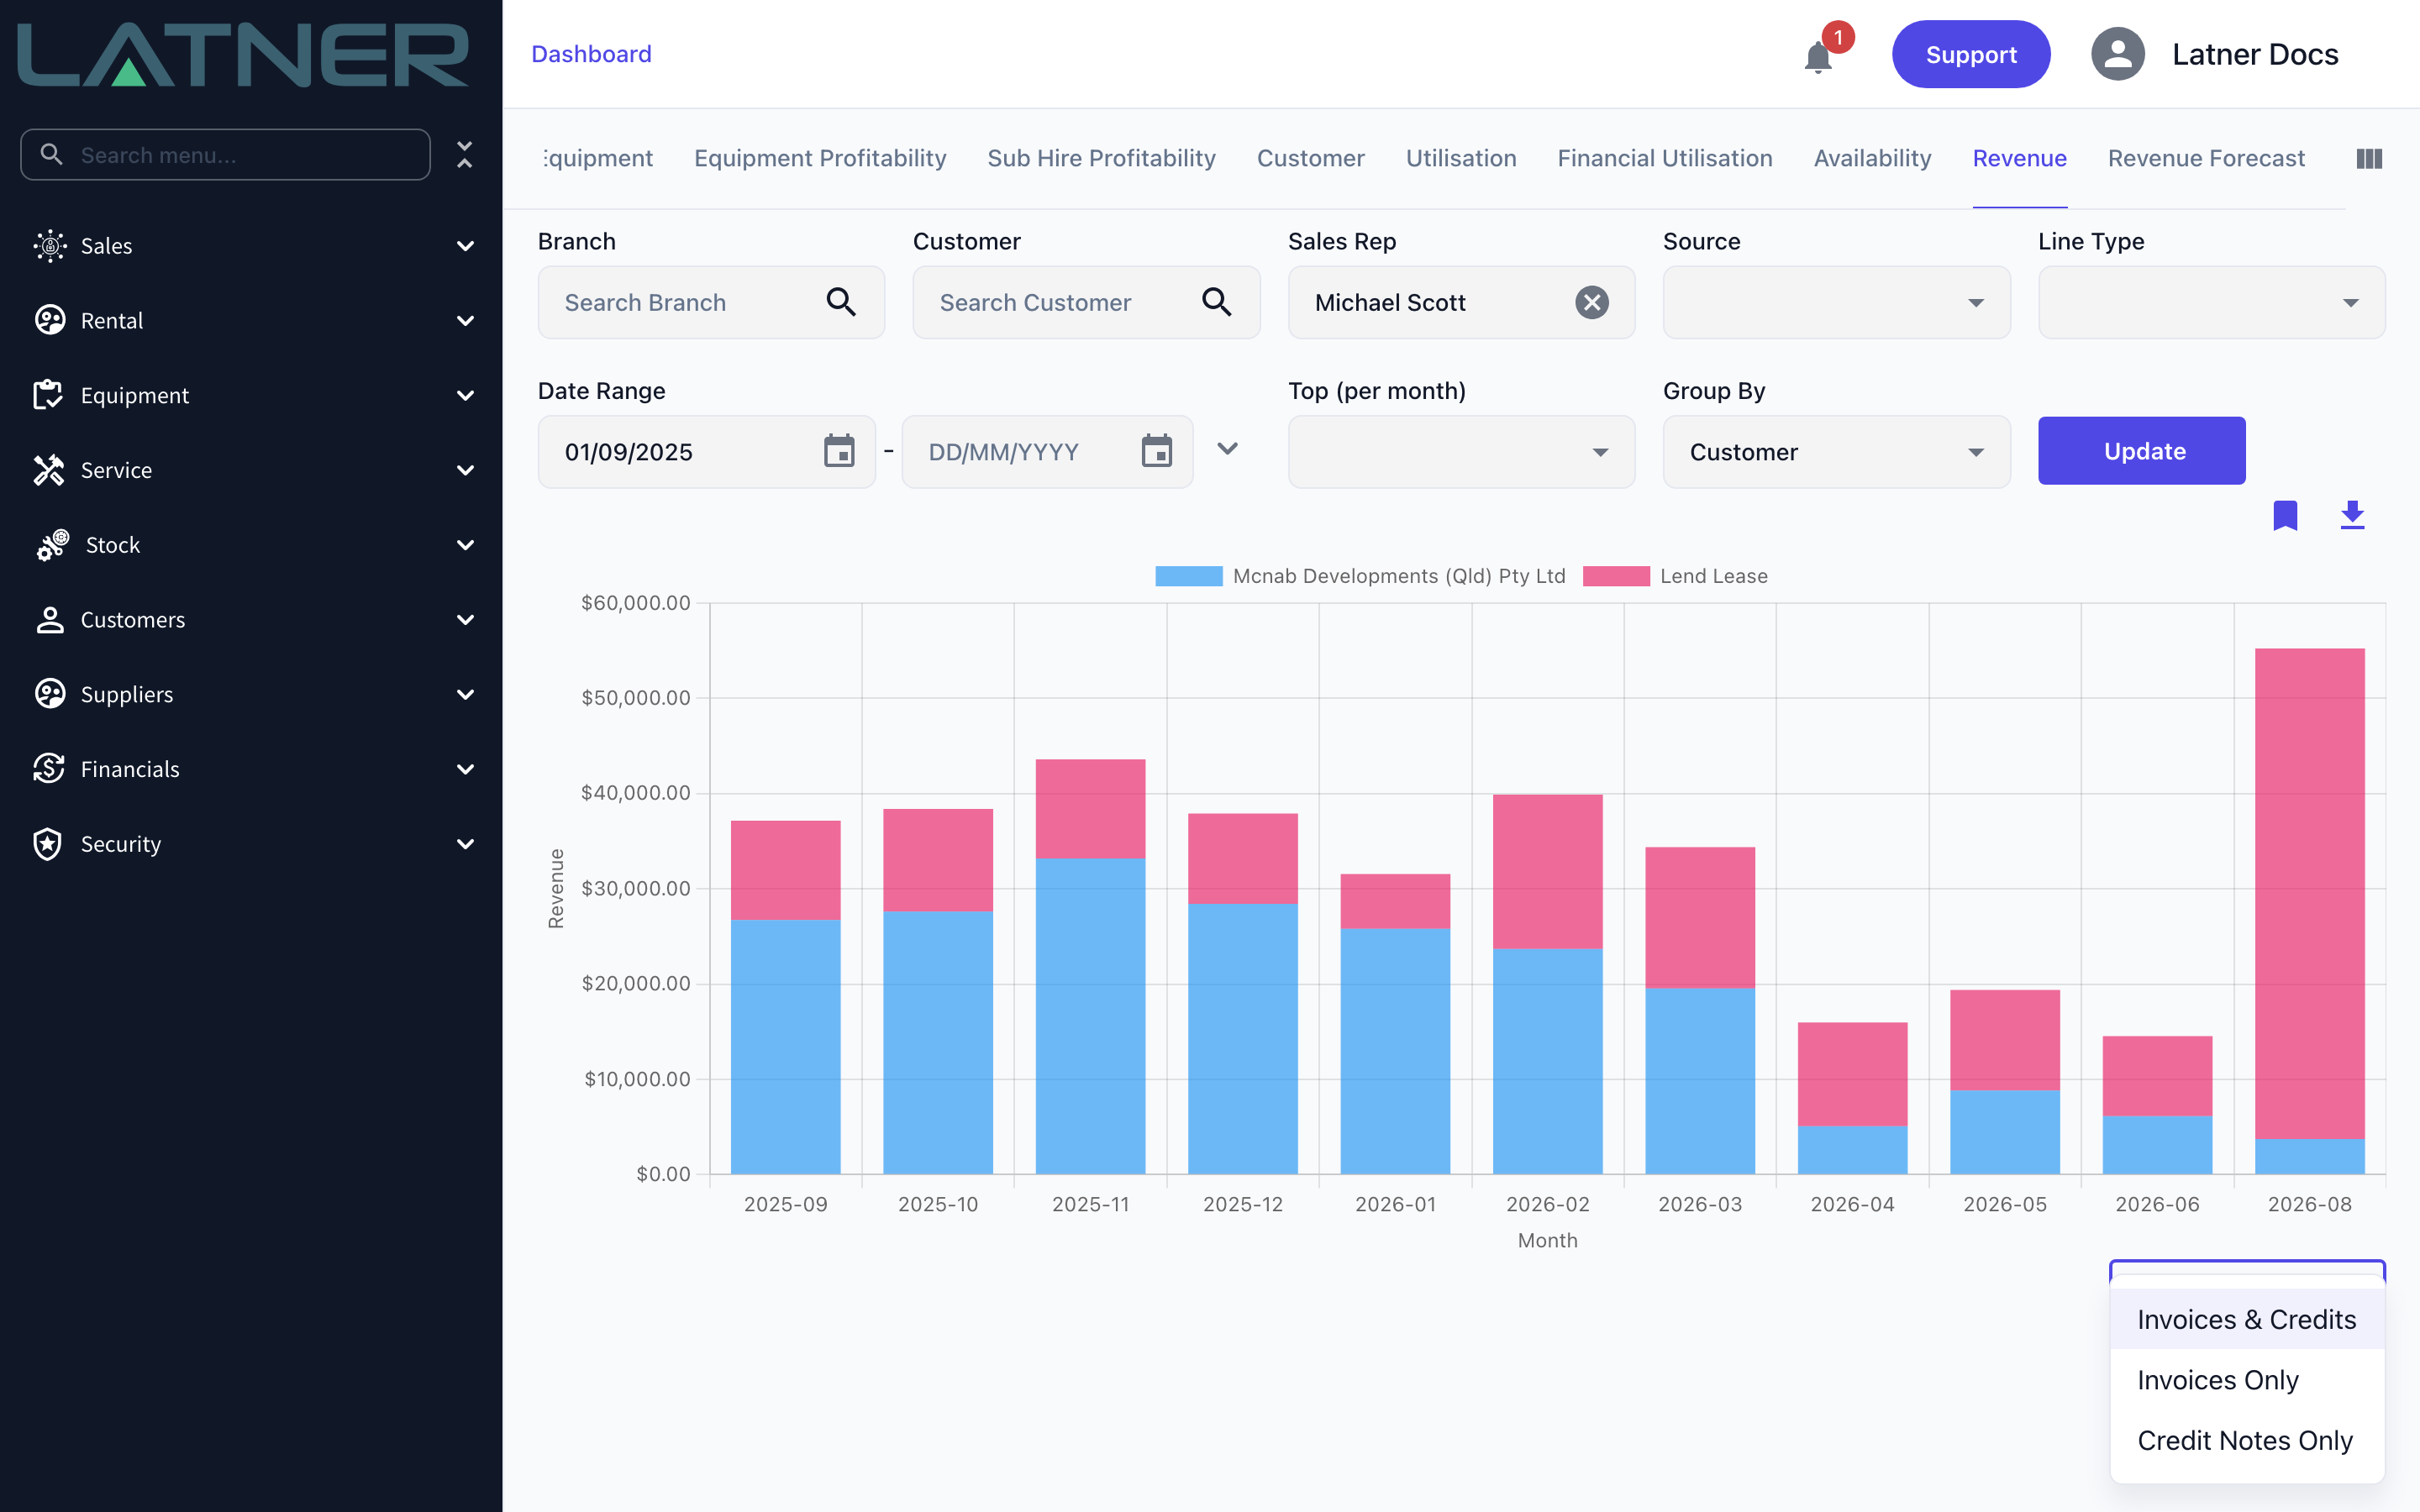
Task: Switch to the Sub Hire Profitability tab
Action: 1101,158
